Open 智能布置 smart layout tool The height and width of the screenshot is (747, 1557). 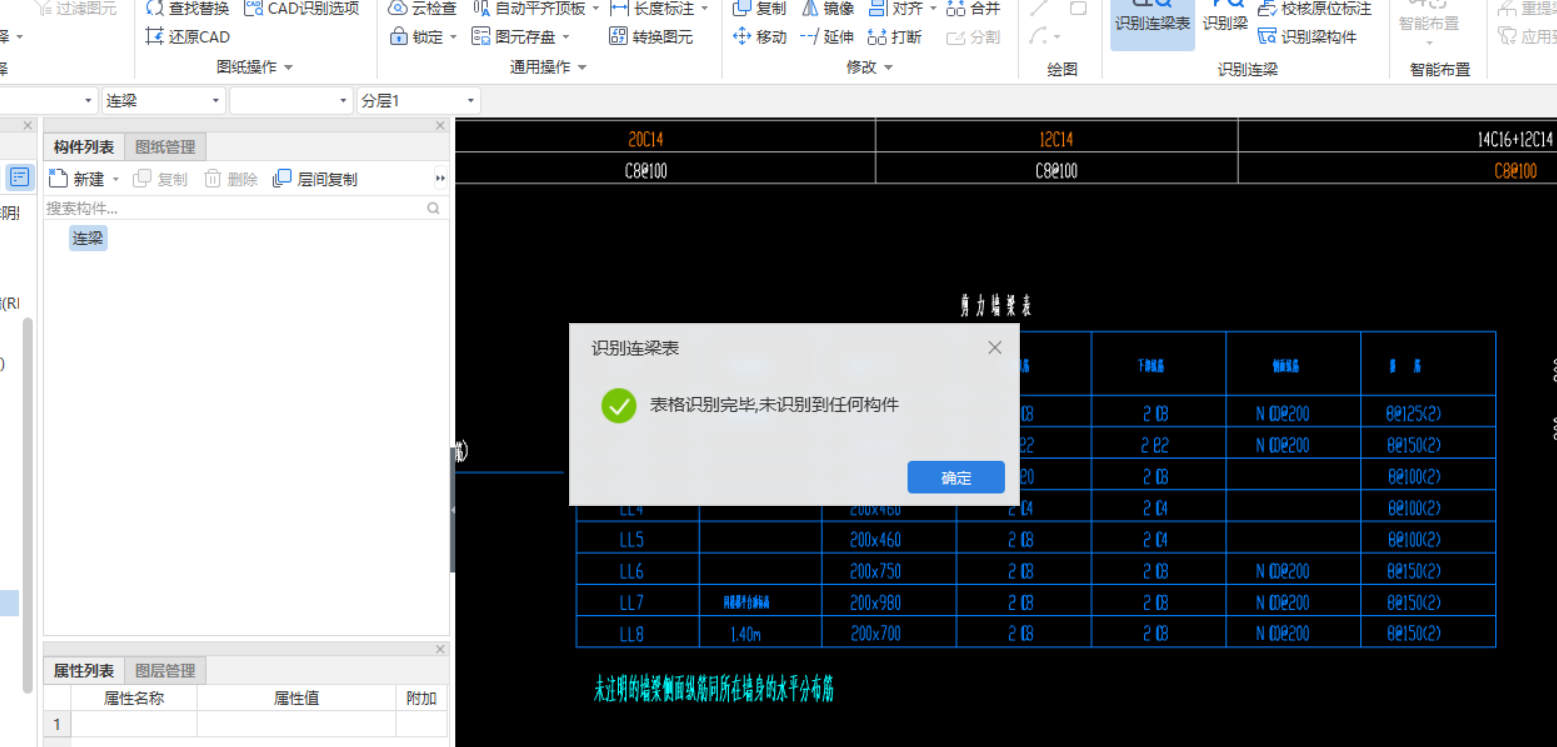click(x=1428, y=22)
